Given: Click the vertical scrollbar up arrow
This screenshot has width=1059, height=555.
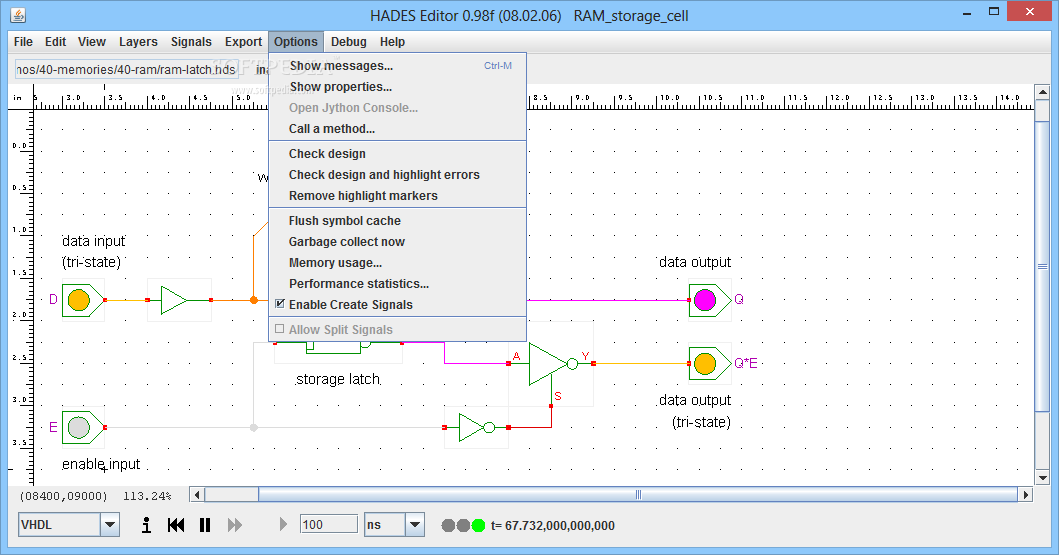Looking at the screenshot, I should point(1042,92).
